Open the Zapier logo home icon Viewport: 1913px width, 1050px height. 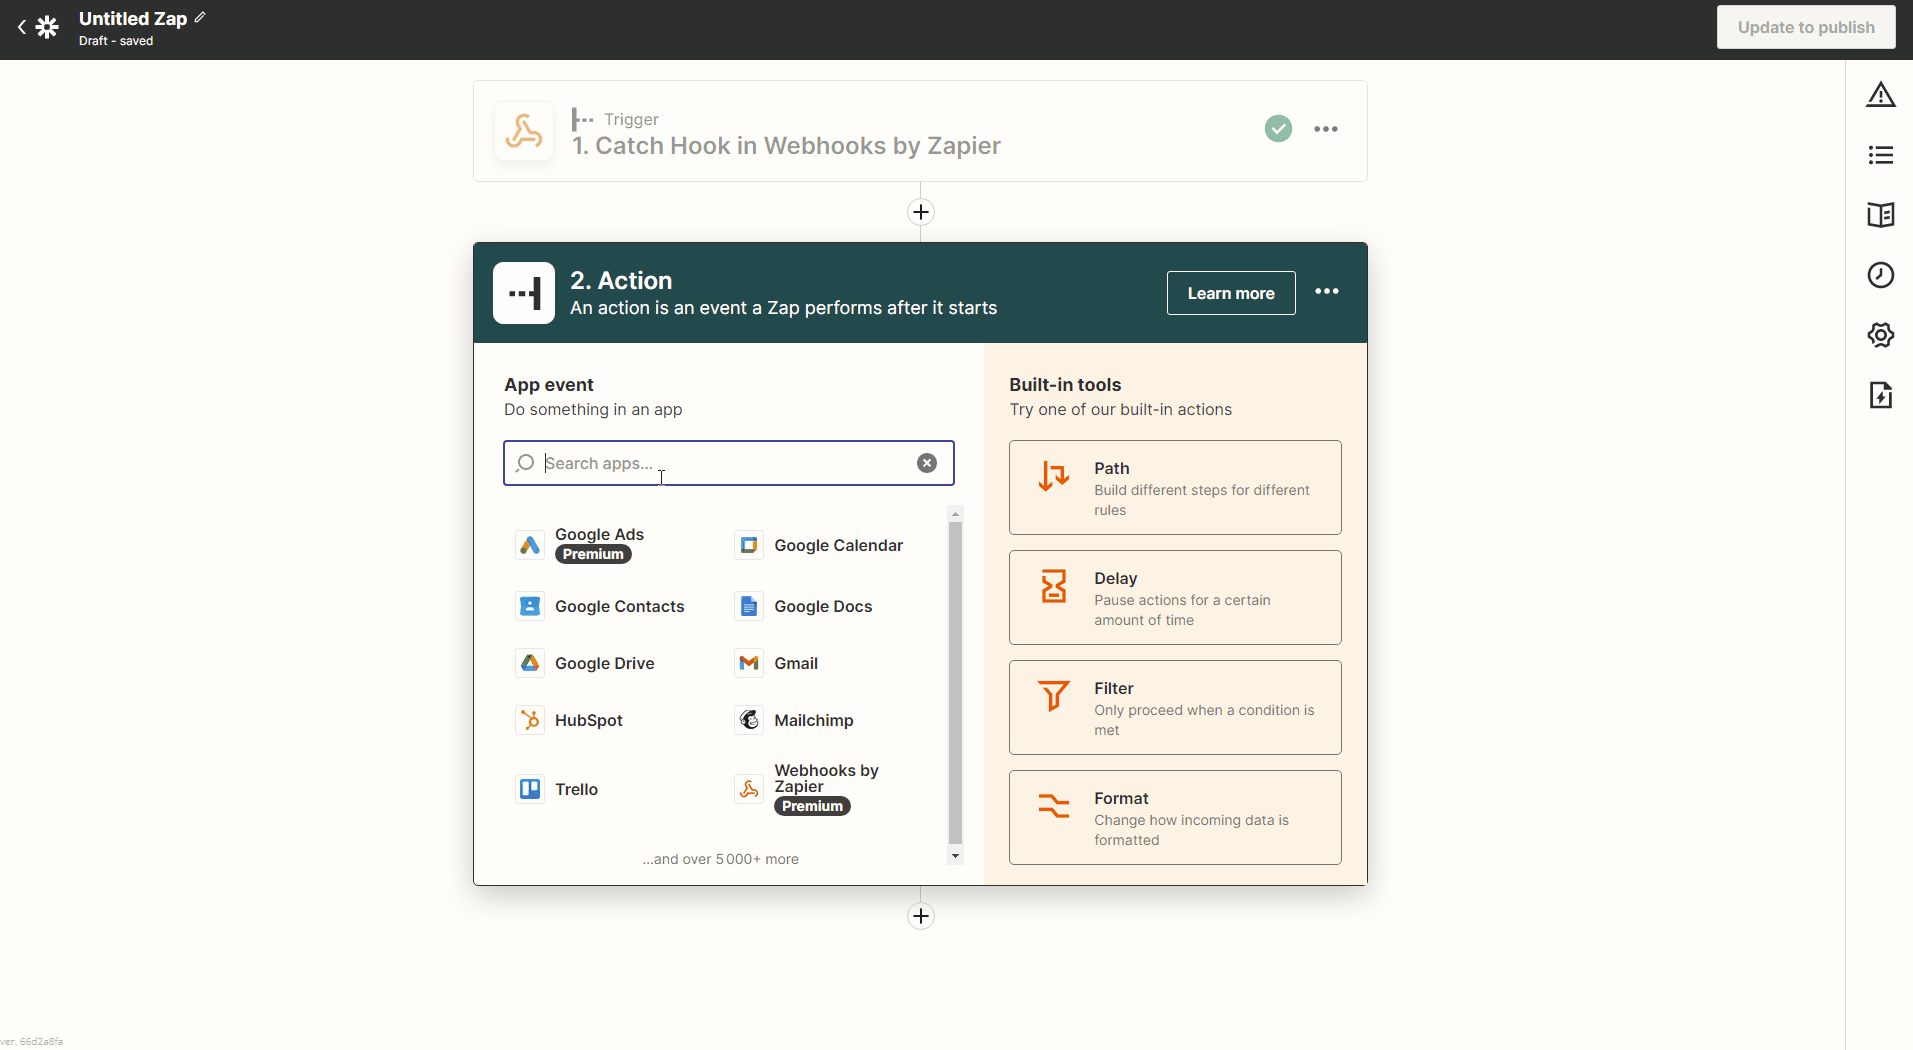[47, 27]
